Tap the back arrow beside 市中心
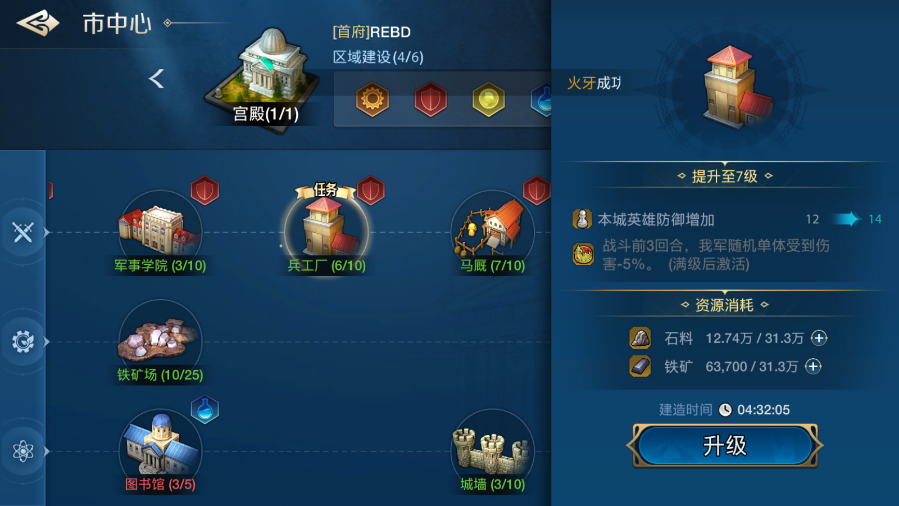This screenshot has width=899, height=506. coord(38,23)
